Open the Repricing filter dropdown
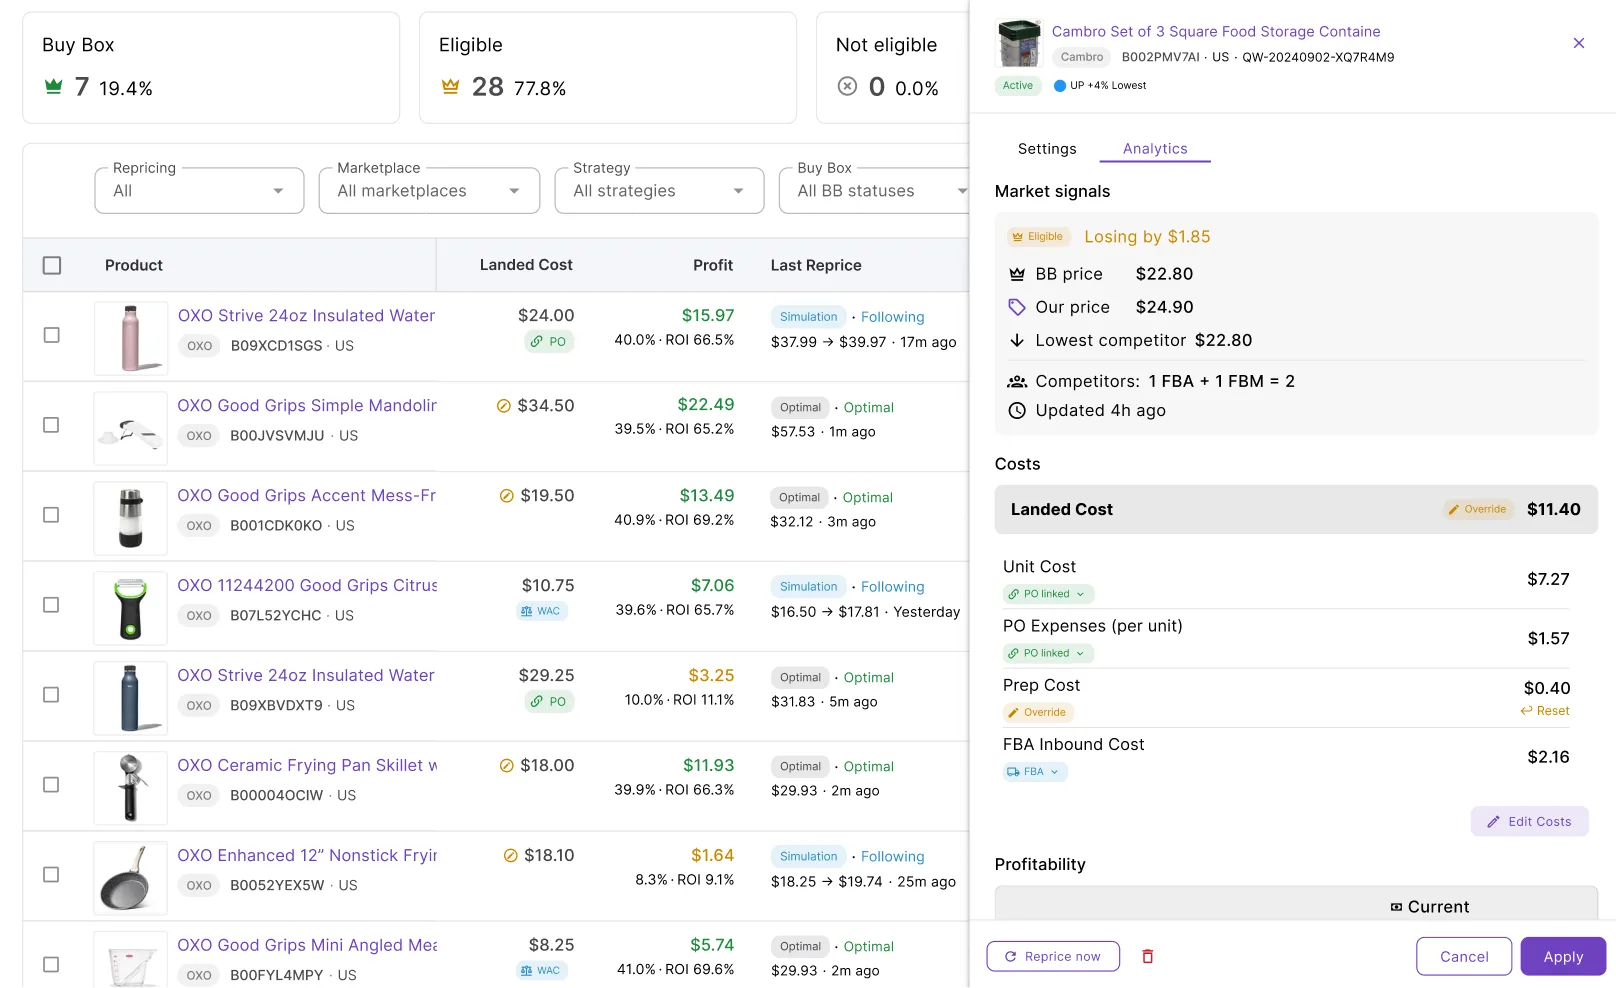Image resolution: width=1616 pixels, height=988 pixels. [x=199, y=191]
